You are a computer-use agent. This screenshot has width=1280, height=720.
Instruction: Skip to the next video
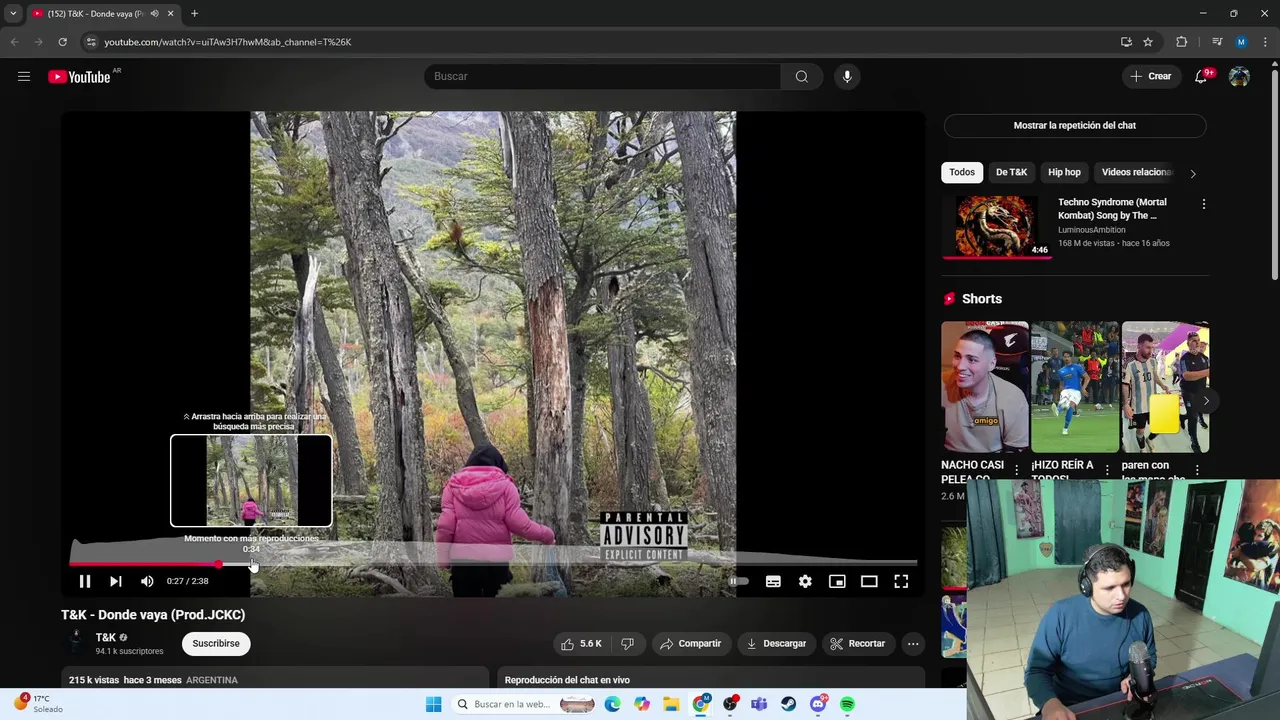point(116,581)
